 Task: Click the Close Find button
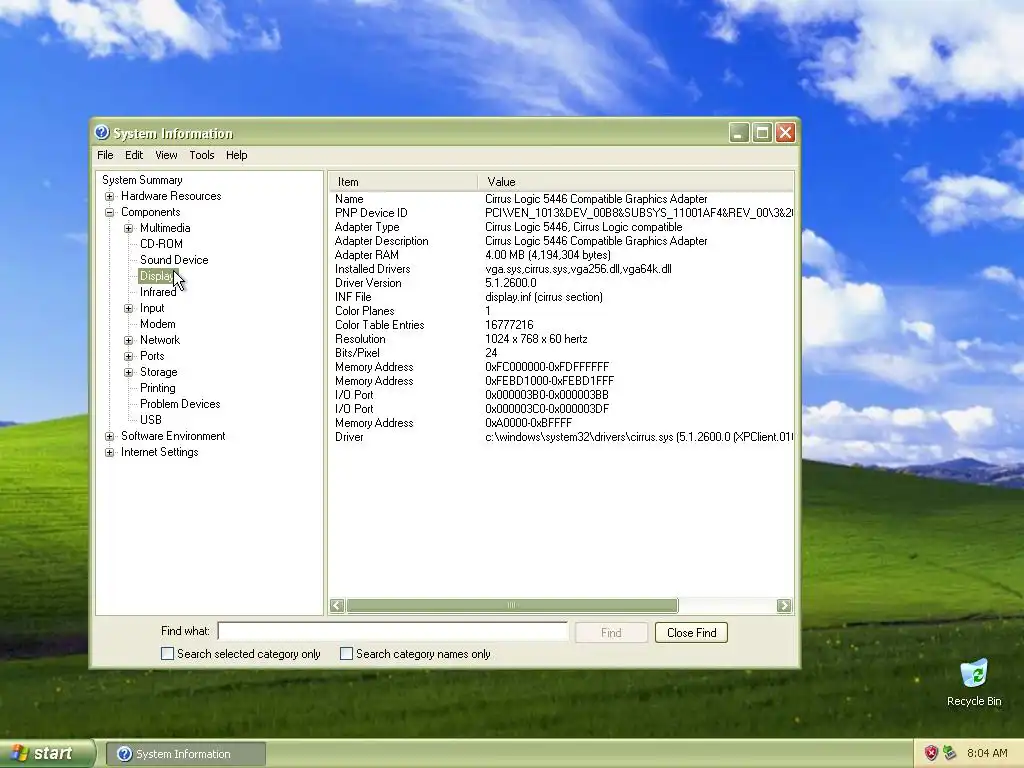(692, 632)
